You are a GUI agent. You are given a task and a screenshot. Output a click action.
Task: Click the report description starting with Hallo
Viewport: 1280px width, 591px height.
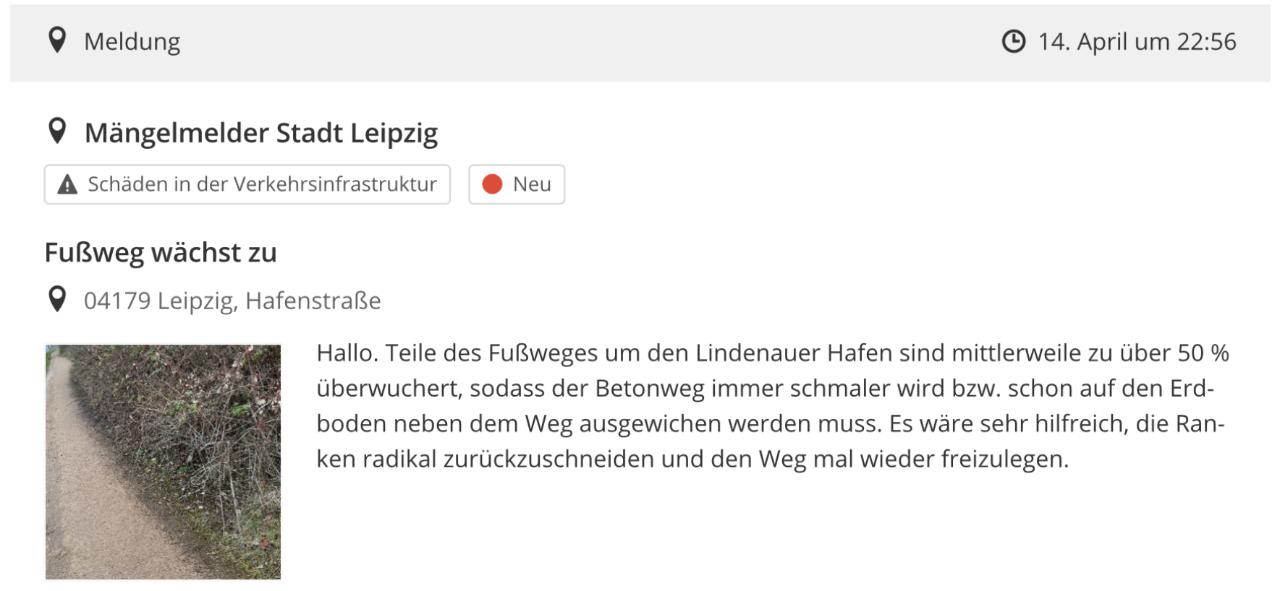click(773, 407)
